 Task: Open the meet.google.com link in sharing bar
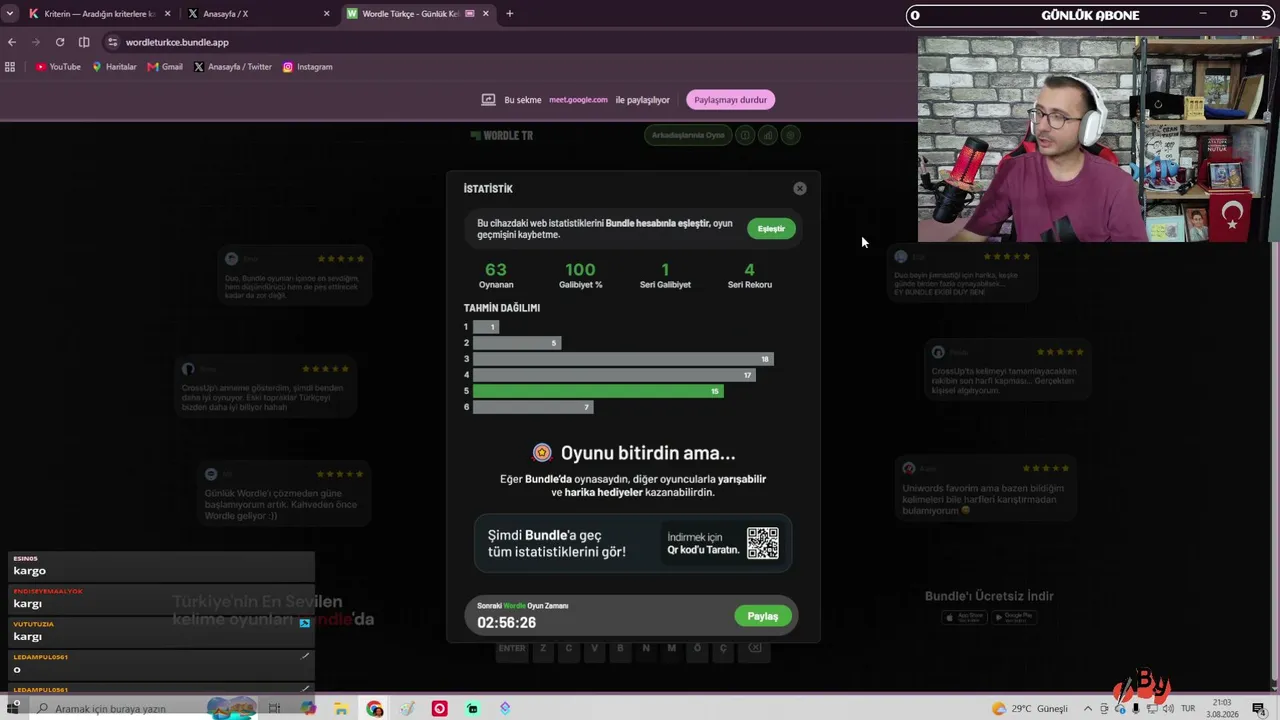(x=578, y=100)
